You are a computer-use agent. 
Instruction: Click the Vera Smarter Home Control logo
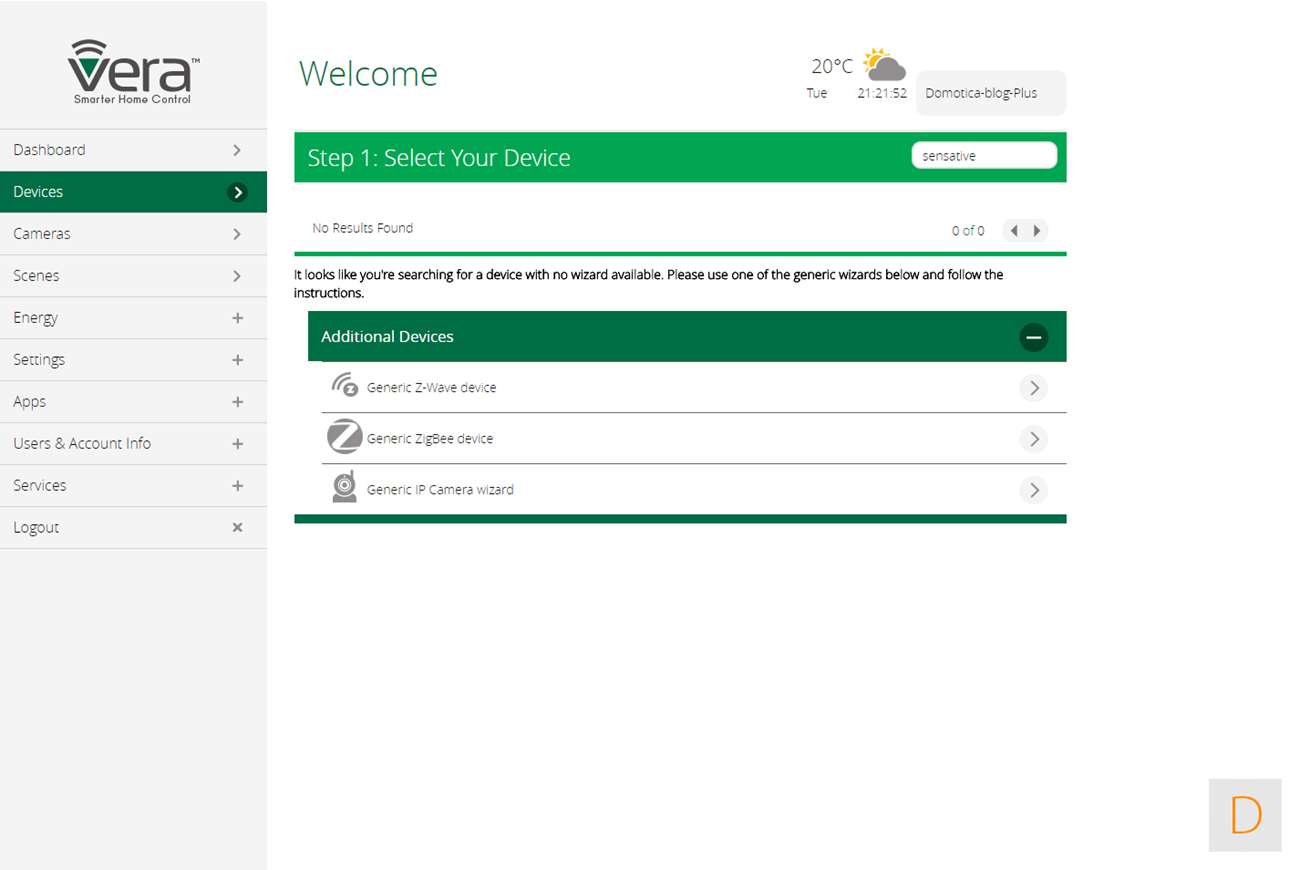coord(133,70)
